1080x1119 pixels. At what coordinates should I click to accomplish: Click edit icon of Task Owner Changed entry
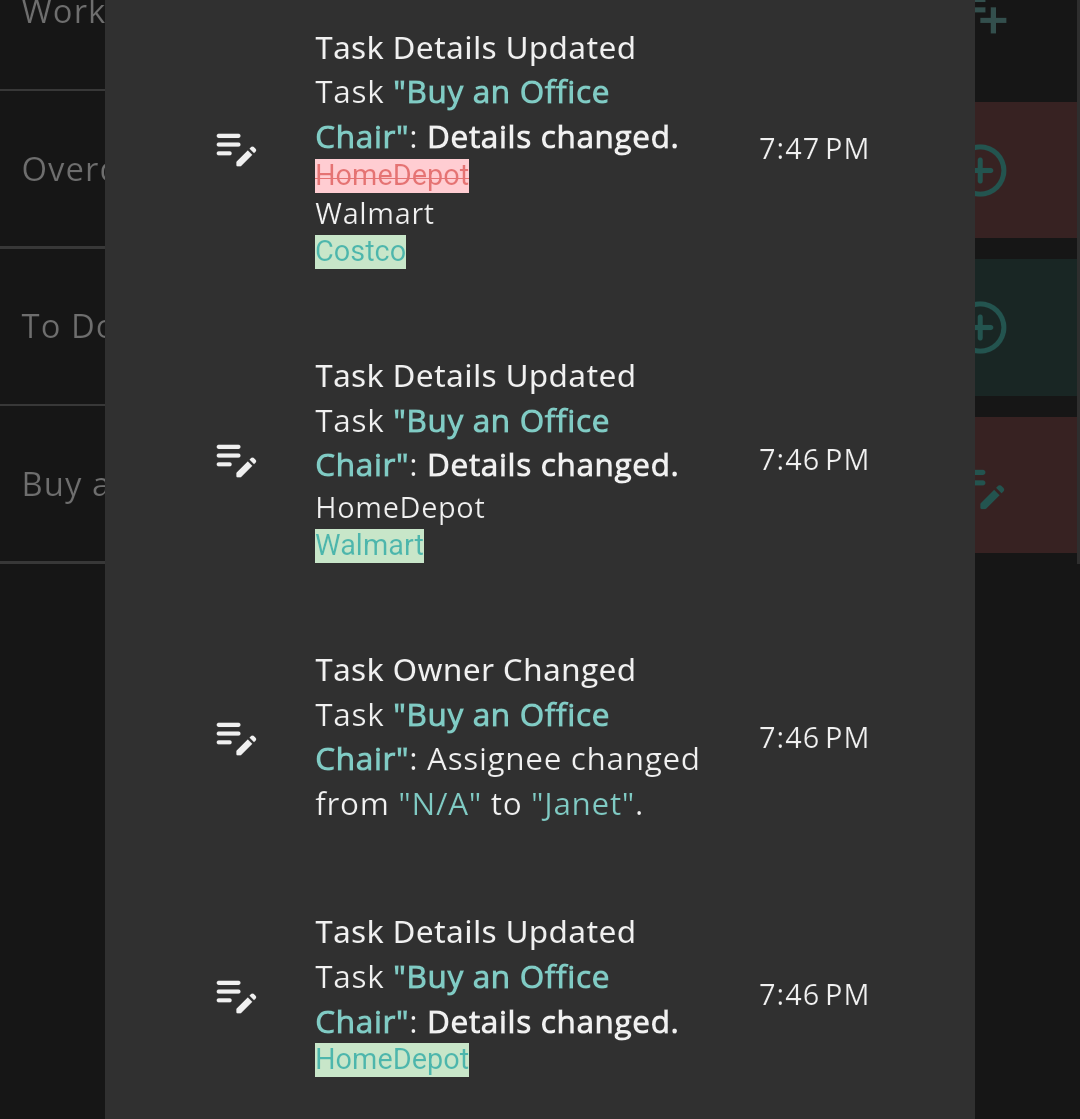click(236, 738)
